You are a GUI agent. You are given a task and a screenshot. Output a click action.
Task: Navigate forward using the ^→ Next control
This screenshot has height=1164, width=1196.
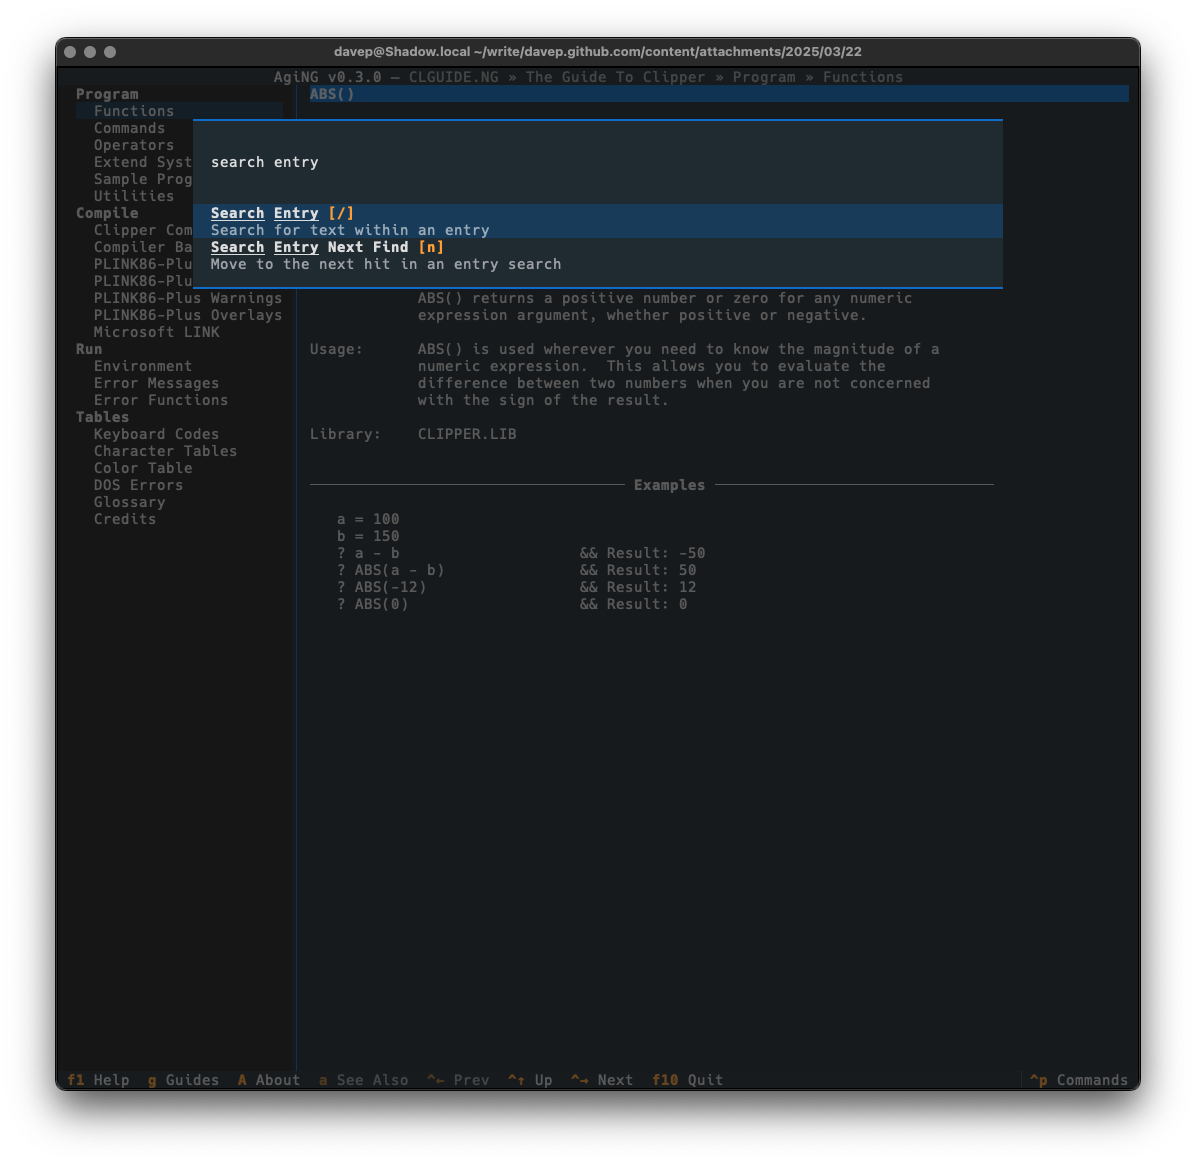coord(601,1080)
